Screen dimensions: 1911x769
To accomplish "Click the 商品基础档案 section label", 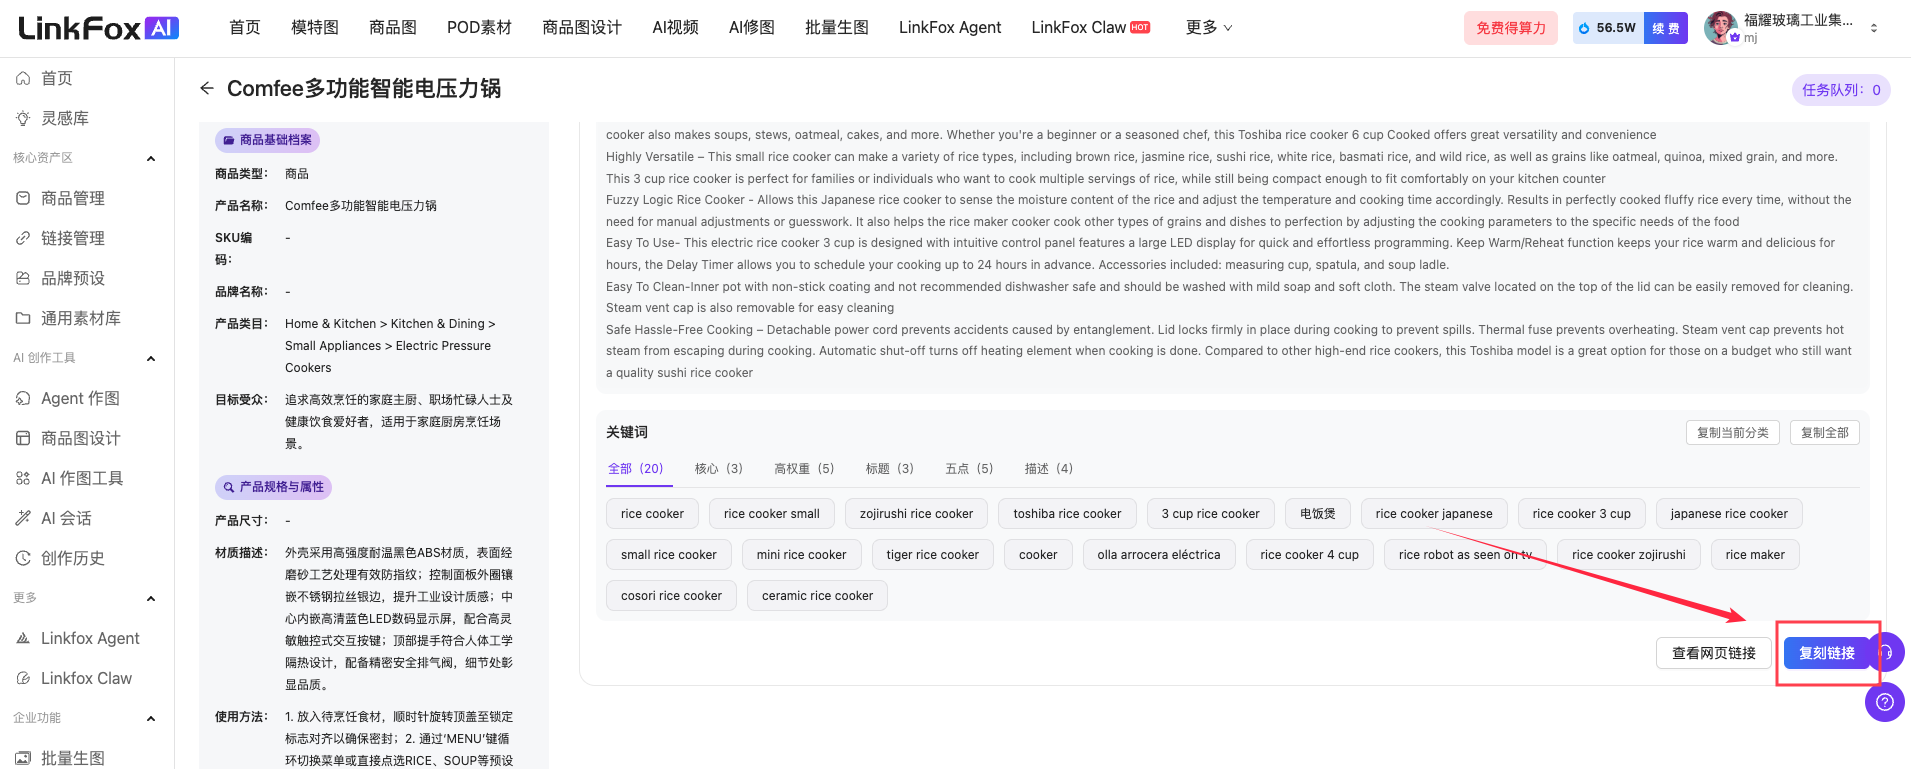I will coord(267,140).
